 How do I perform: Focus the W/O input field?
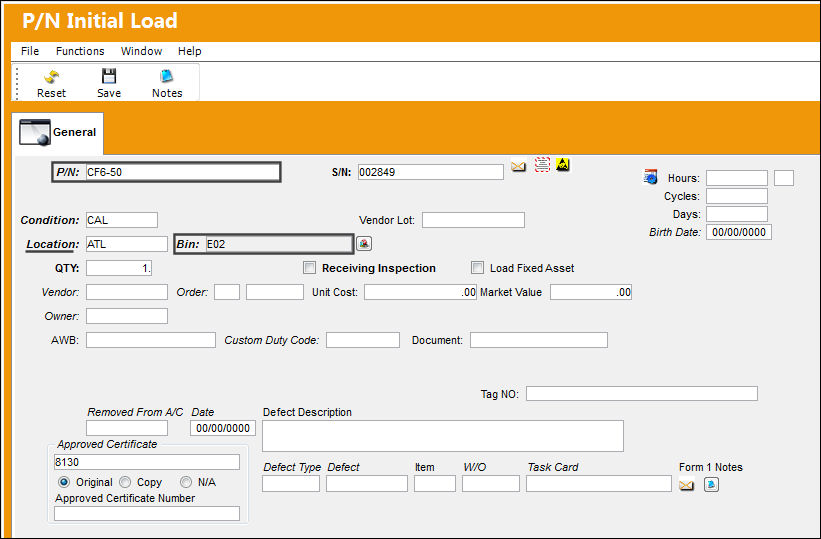[x=491, y=483]
